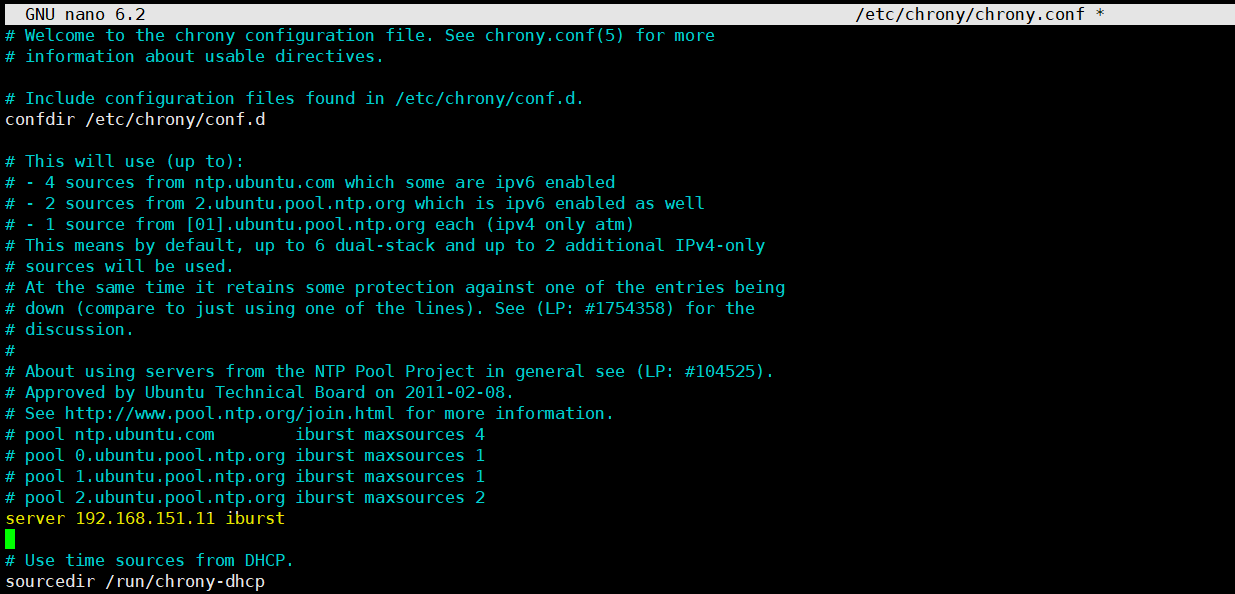Place cursor on server 192.168.151.11 iburst line
Viewport: 1235px width, 594px height.
[145, 519]
